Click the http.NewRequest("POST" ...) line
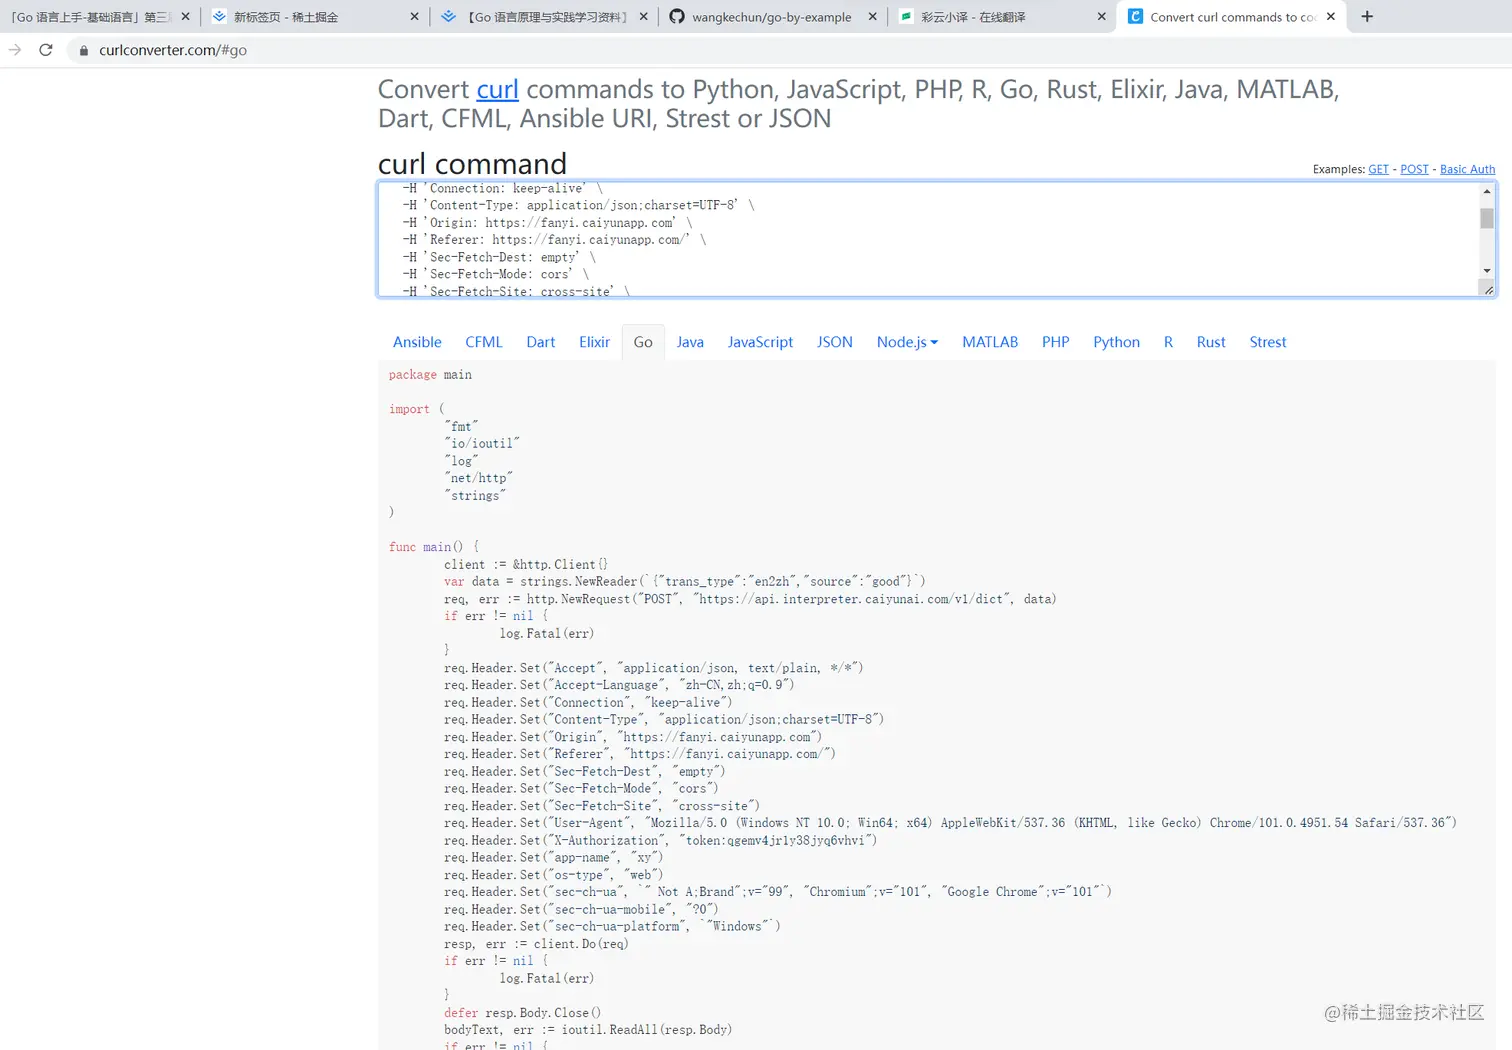 [750, 599]
